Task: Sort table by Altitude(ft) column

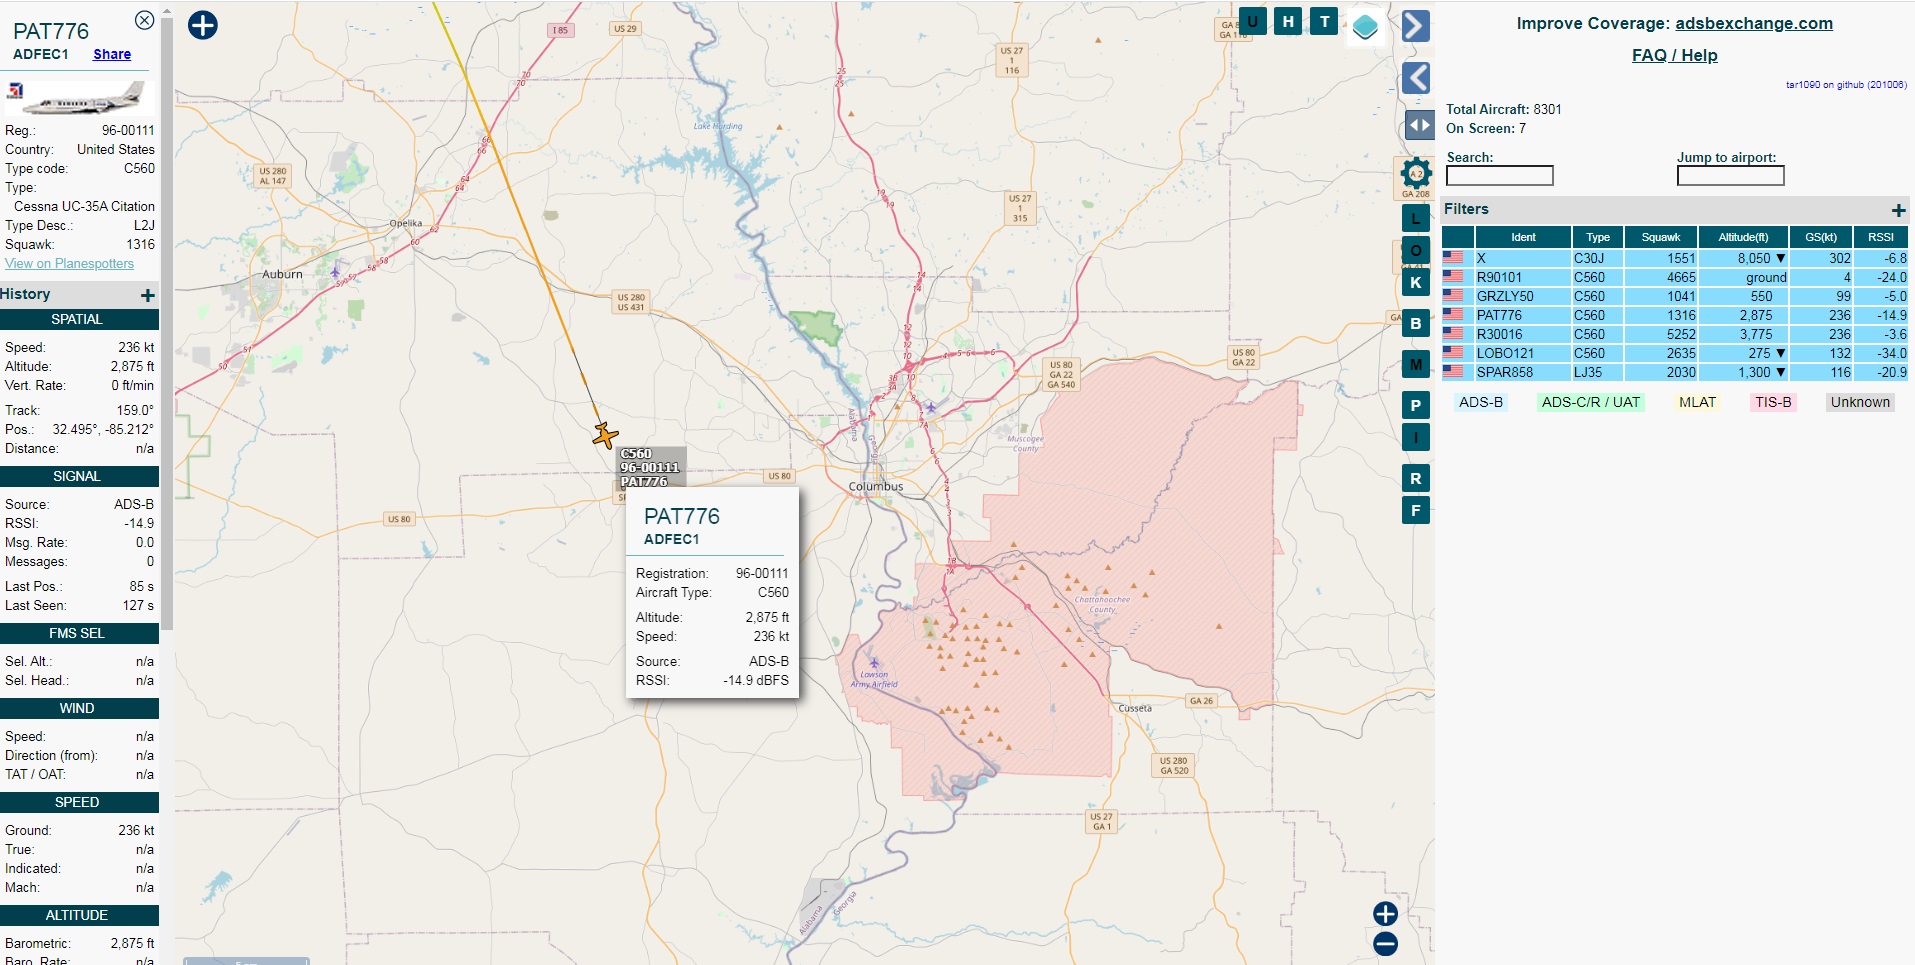Action: (x=1743, y=237)
